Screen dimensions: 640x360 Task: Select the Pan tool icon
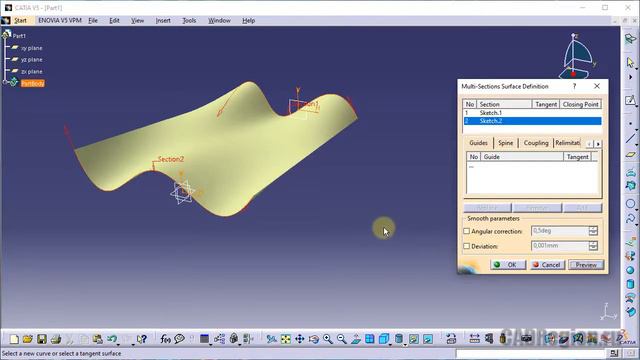[300, 339]
